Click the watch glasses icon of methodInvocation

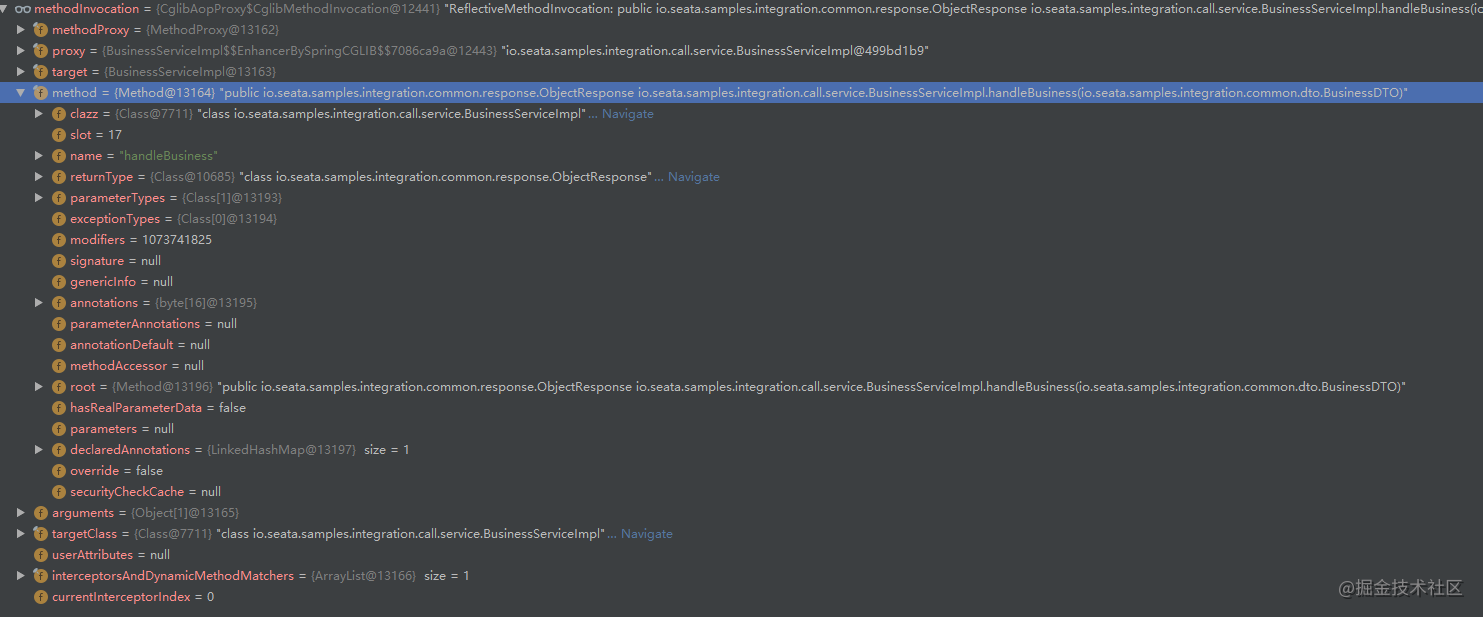pos(22,8)
